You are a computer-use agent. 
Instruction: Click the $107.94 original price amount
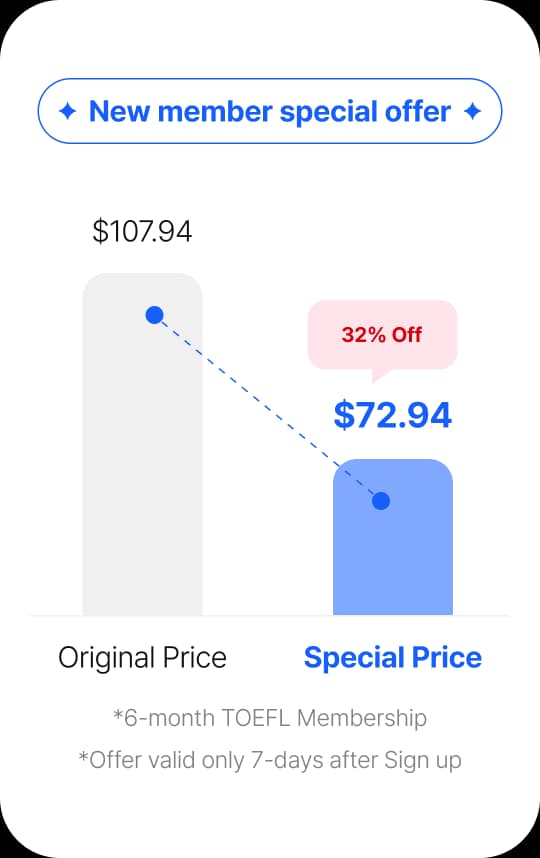tap(142, 231)
